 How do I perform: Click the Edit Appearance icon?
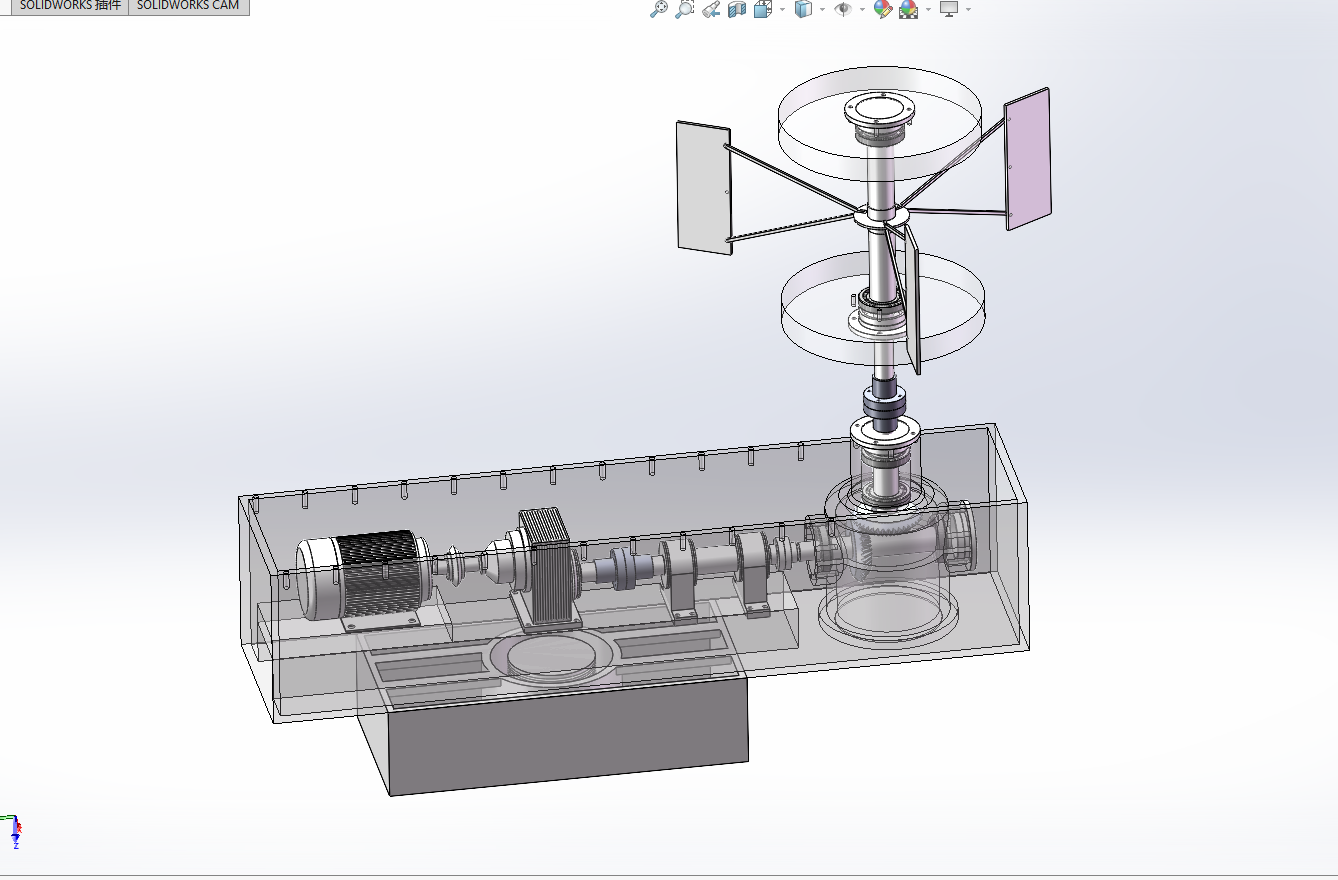(883, 9)
